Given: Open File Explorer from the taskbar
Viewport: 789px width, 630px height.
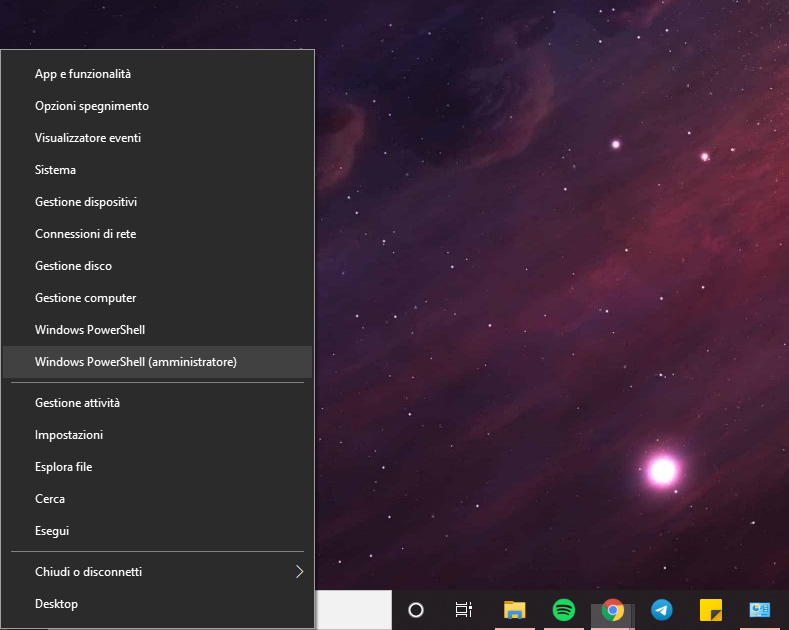Looking at the screenshot, I should (x=514, y=610).
